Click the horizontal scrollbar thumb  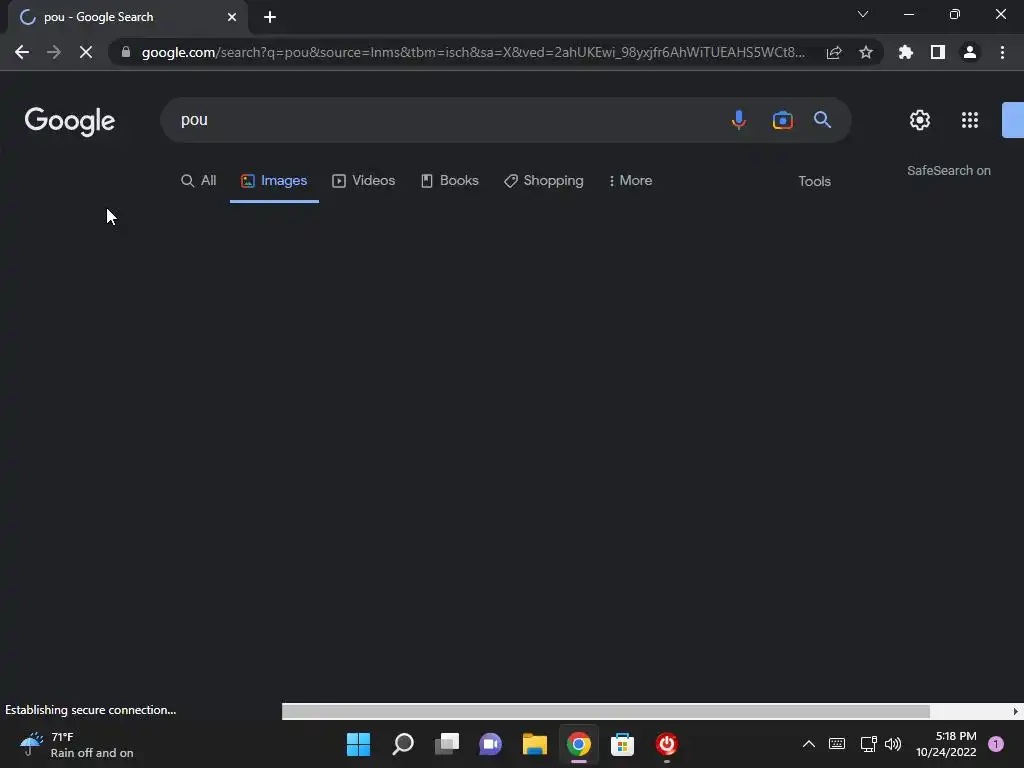[x=605, y=711]
